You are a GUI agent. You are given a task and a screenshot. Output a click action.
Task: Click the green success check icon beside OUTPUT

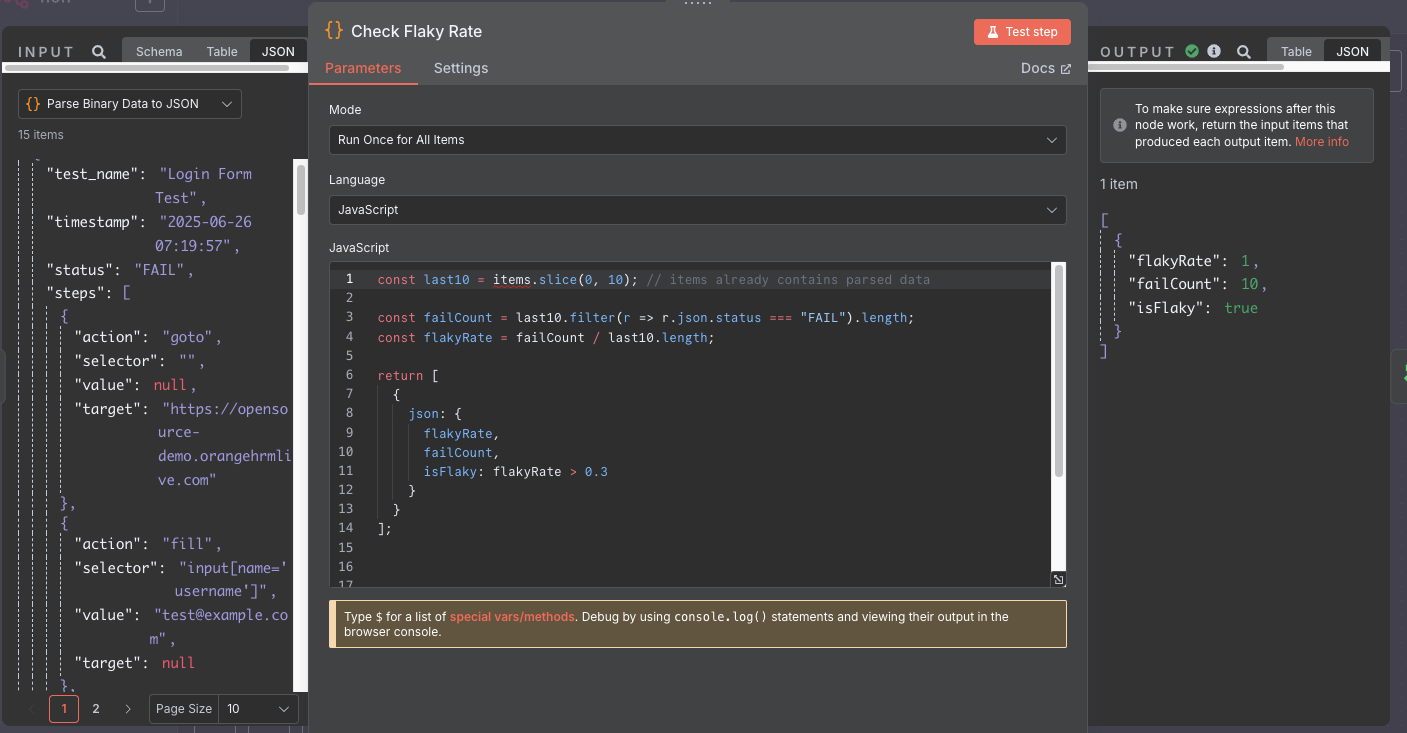1192,51
